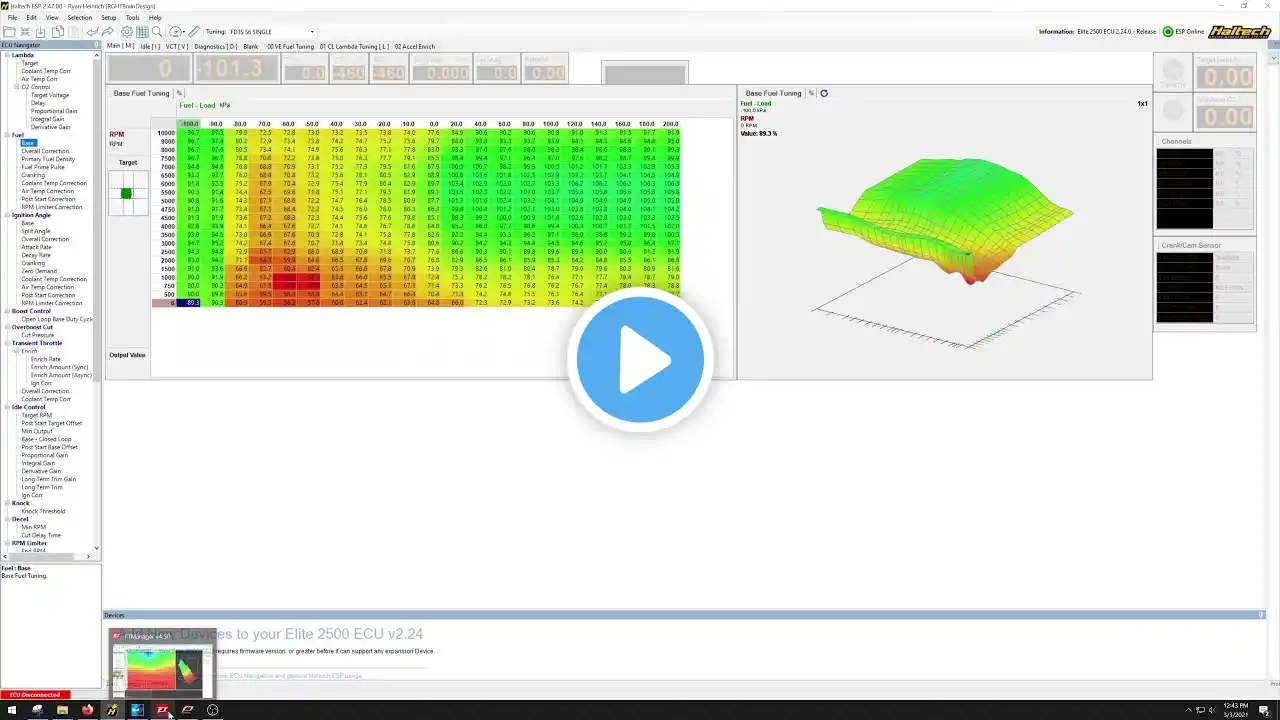Image resolution: width=1280 pixels, height=720 pixels.
Task: Click the ruler/pen icon beside the gauge icon
Action: (194, 32)
